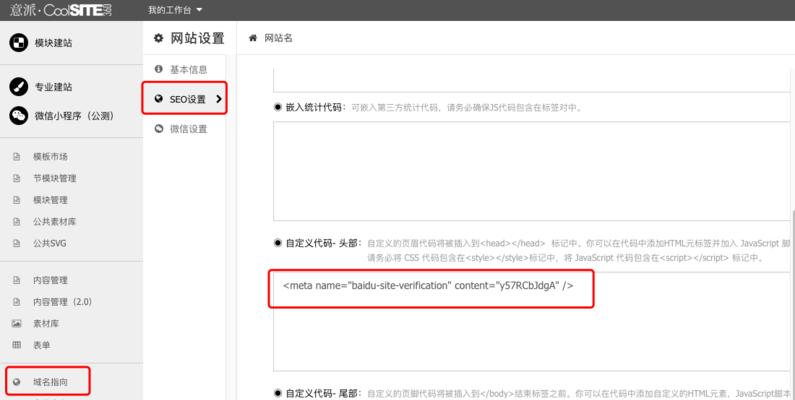Click the chevron arrow on SEO设置
795x400 pixels.
(219, 99)
